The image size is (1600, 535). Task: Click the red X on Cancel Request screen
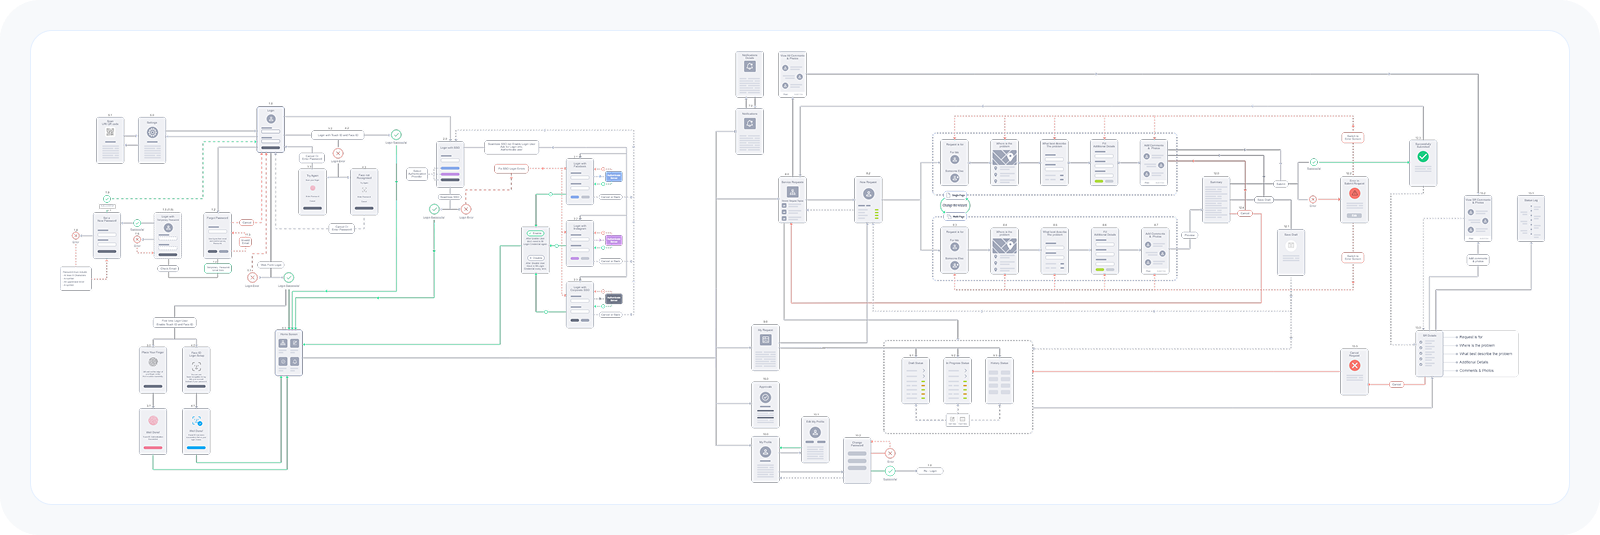click(x=1355, y=366)
